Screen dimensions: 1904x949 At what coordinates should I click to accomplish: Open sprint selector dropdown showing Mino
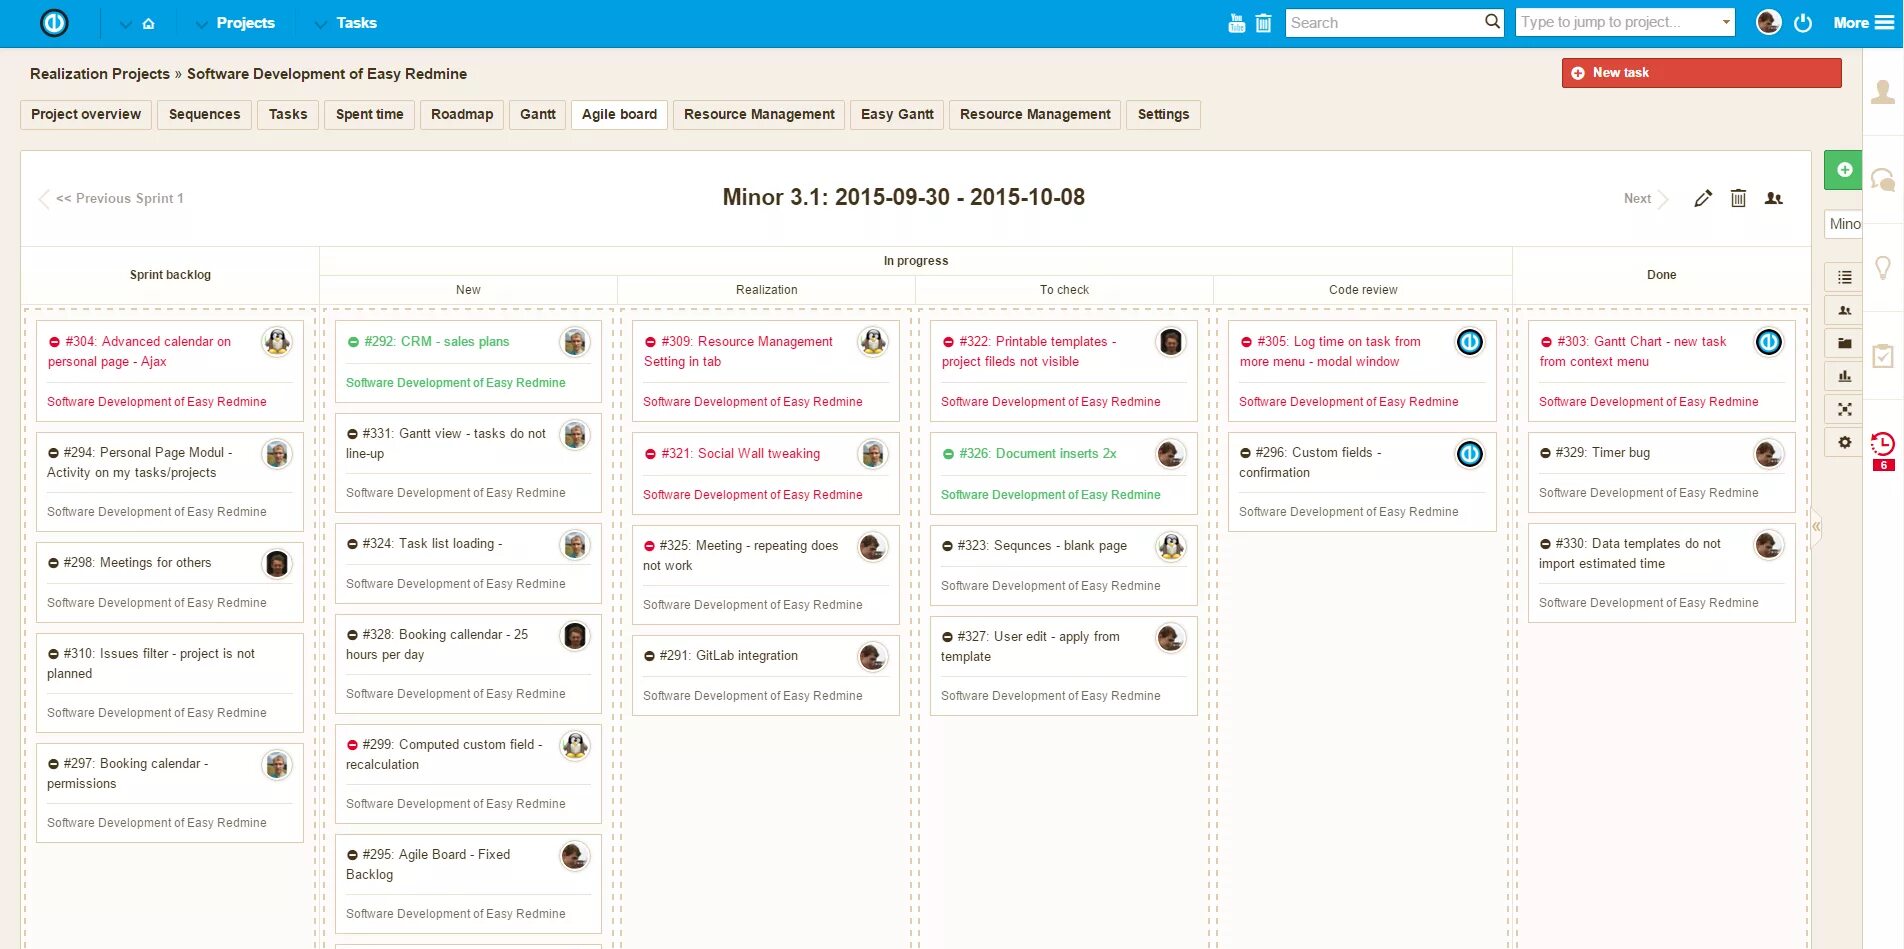(1844, 224)
